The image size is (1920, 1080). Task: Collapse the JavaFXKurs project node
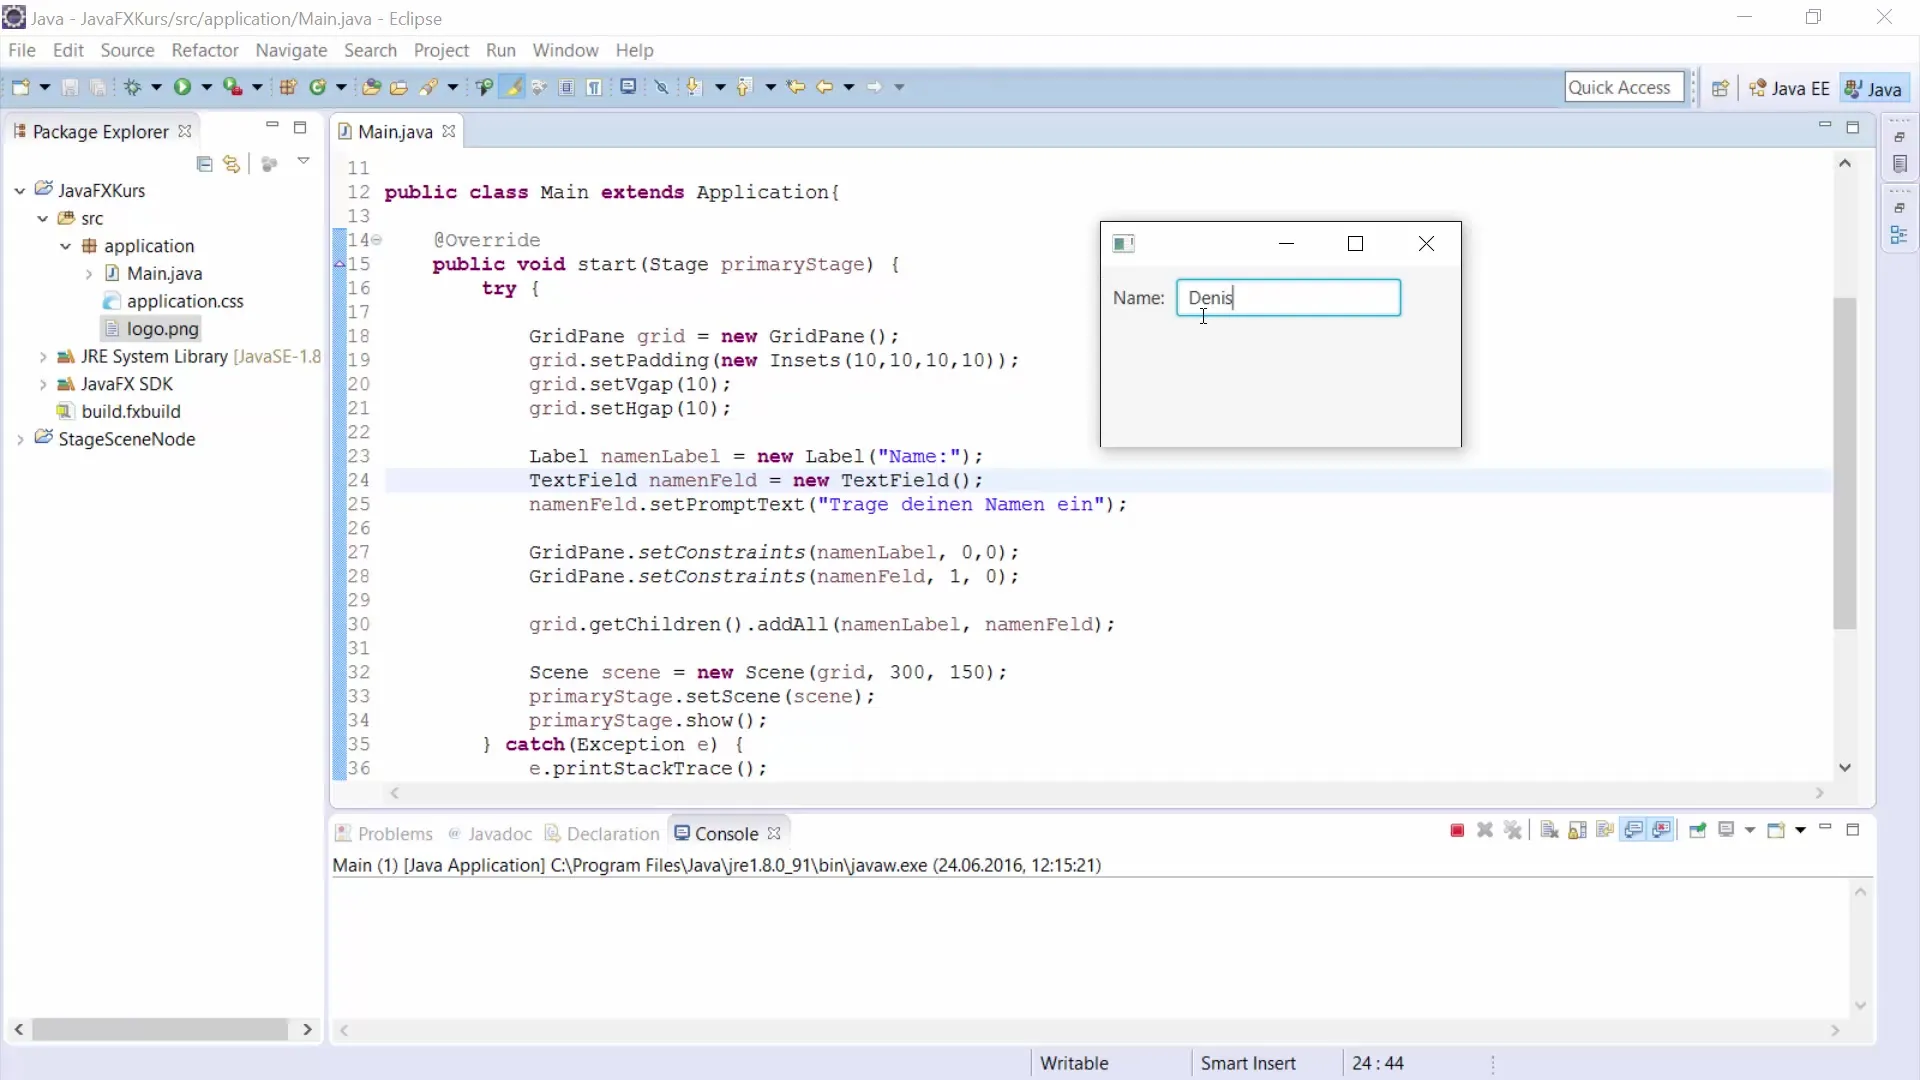tap(20, 190)
